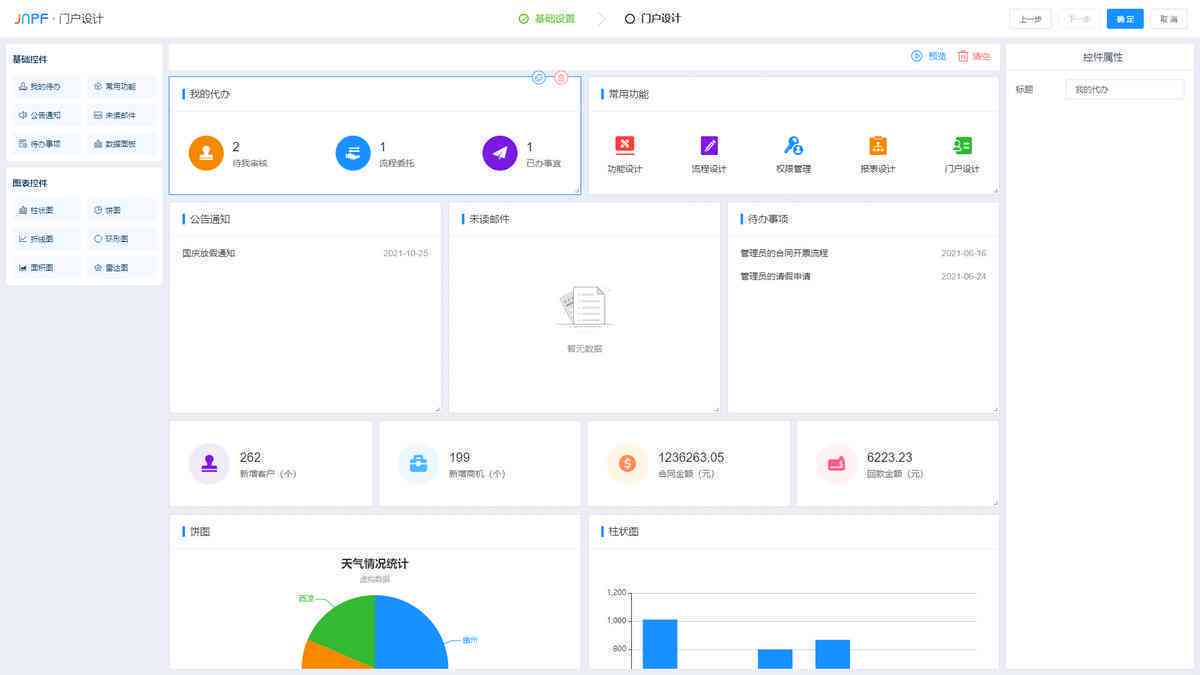Click the 取消 button
The image size is (1200, 675).
pyautogui.click(x=1168, y=19)
